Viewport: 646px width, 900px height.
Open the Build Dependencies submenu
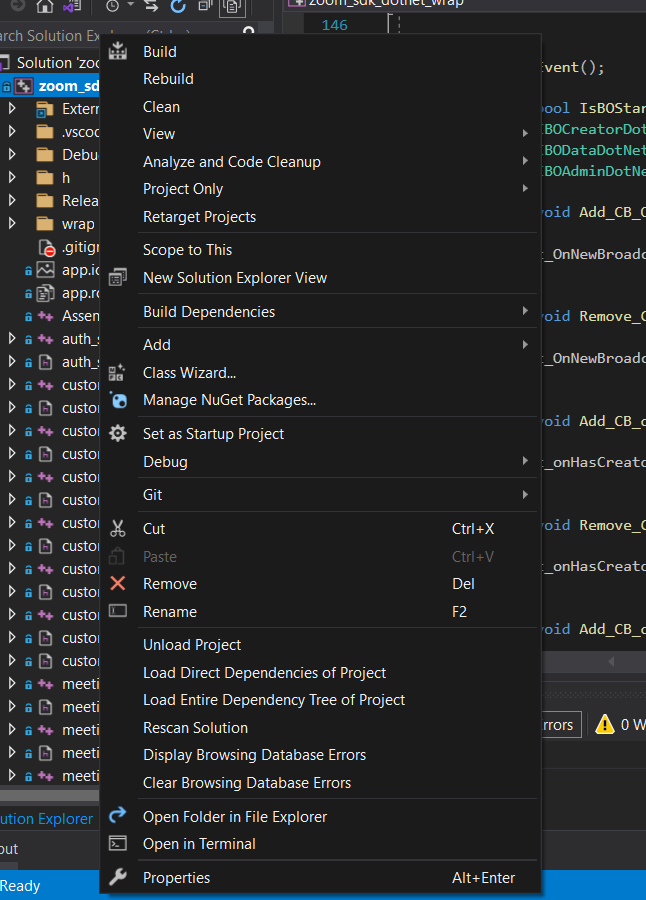[320, 312]
